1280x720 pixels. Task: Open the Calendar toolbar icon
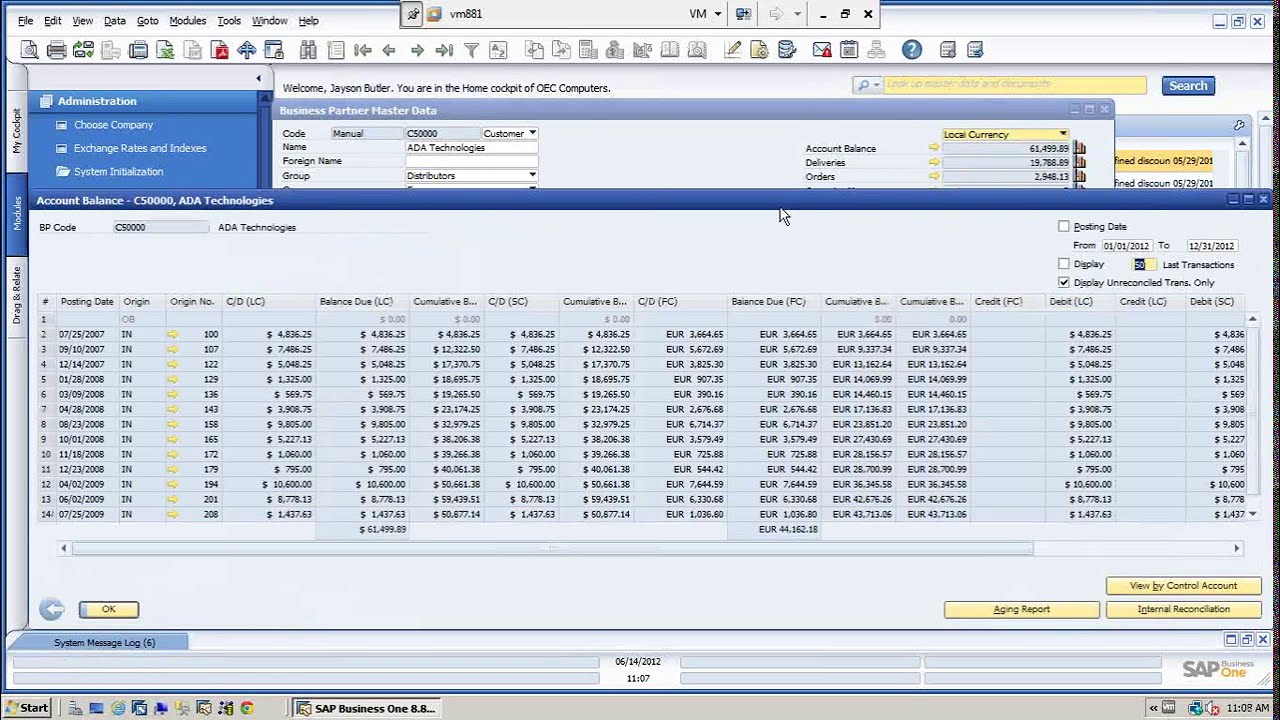849,50
